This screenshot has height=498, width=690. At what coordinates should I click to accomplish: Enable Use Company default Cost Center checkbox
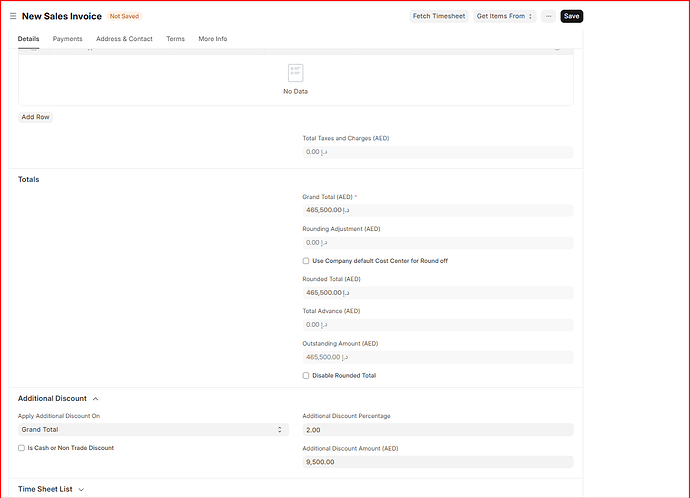306,261
